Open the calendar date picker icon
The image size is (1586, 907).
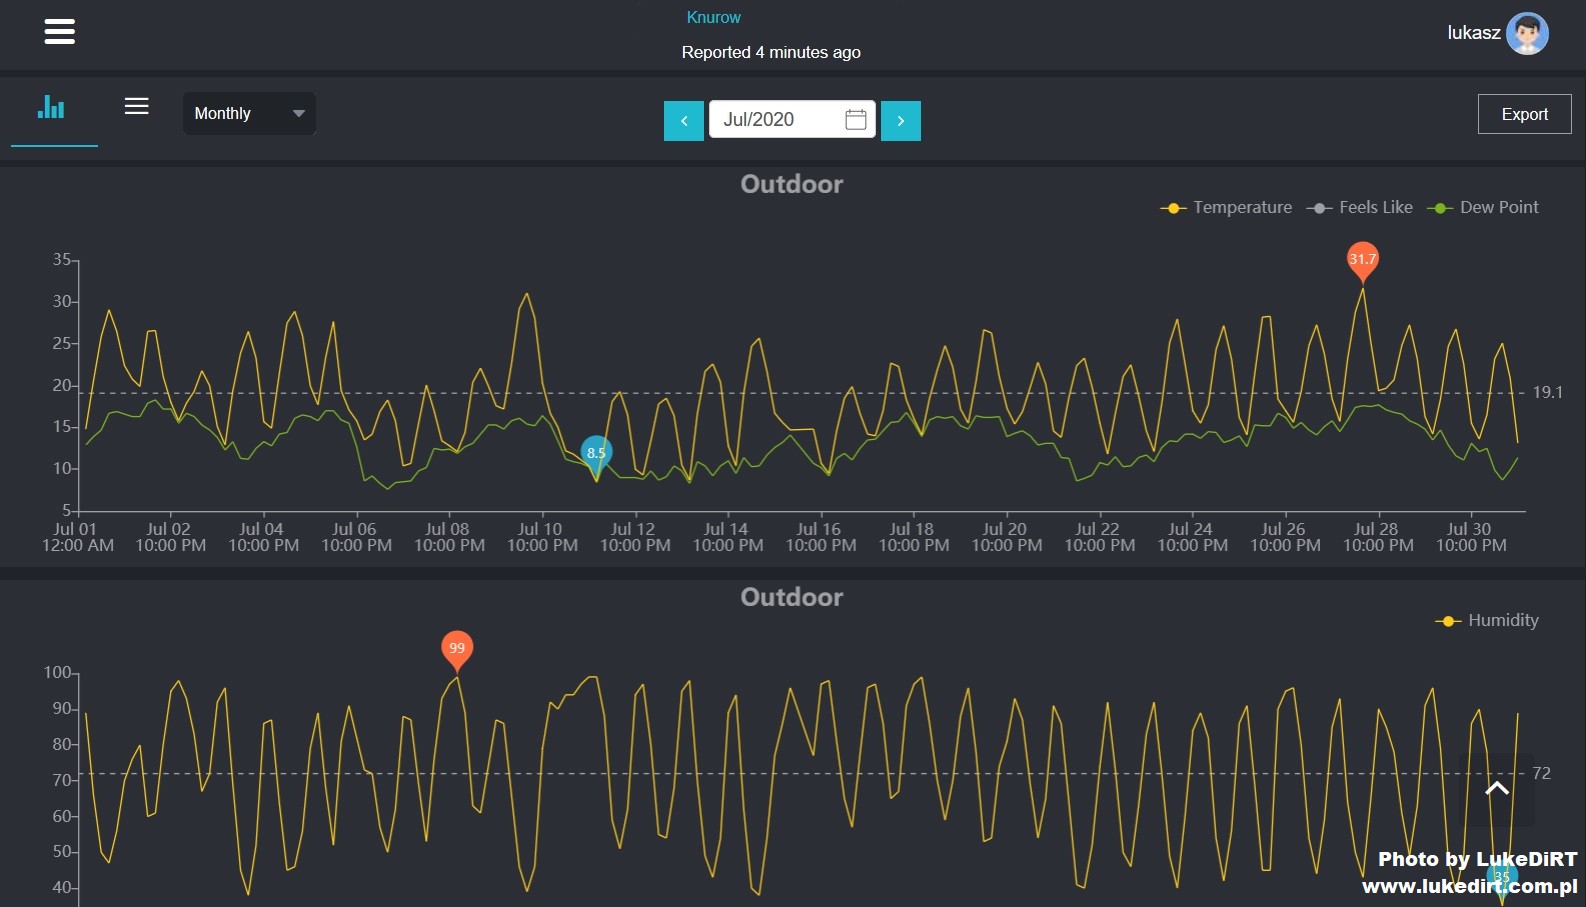[x=855, y=120]
